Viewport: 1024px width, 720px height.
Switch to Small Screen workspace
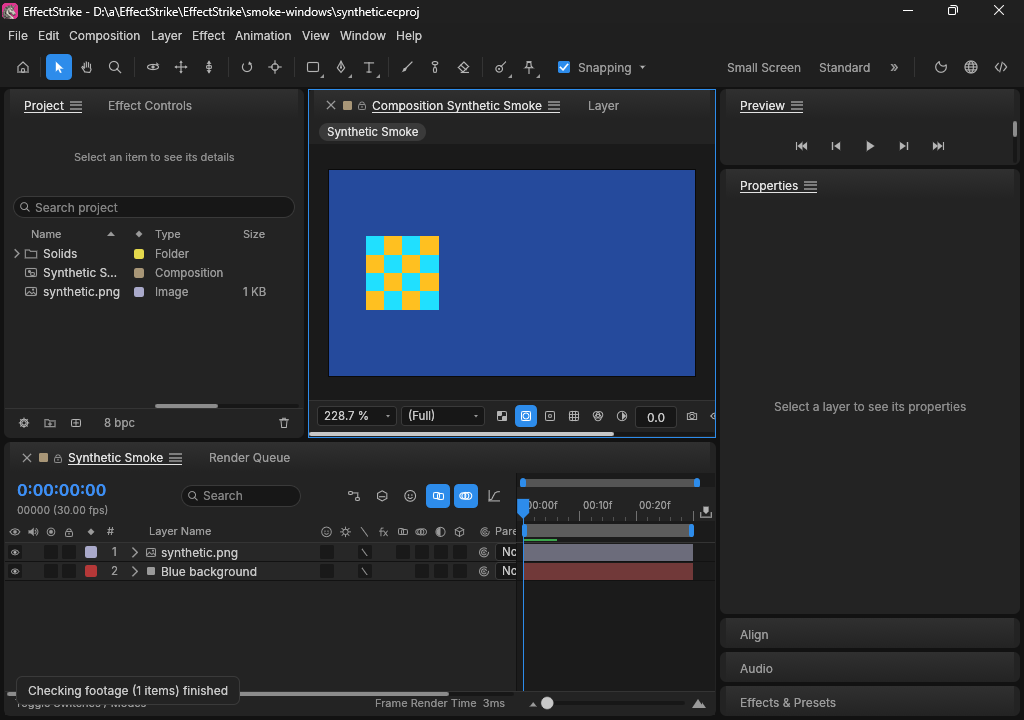(764, 68)
